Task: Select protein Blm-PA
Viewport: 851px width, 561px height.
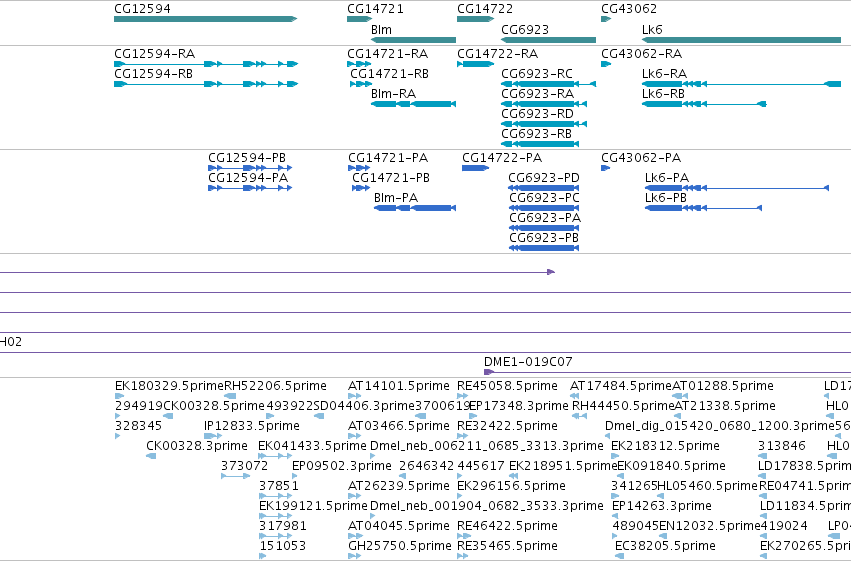Action: pyautogui.click(x=415, y=208)
